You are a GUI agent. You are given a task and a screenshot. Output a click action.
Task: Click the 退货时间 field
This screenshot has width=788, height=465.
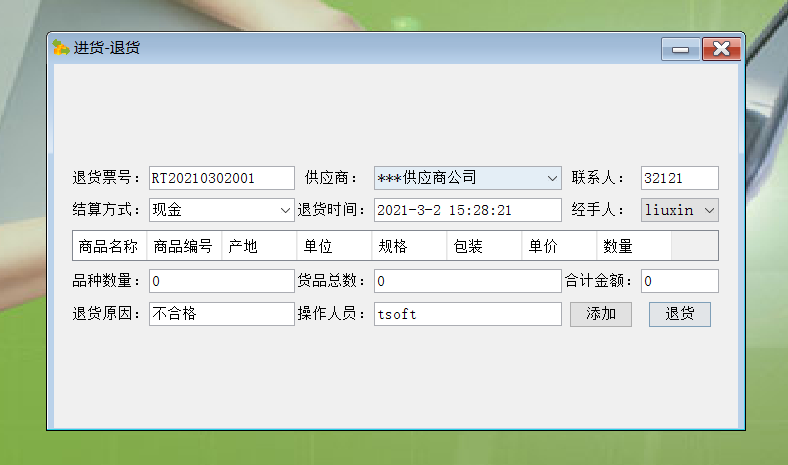(467, 210)
